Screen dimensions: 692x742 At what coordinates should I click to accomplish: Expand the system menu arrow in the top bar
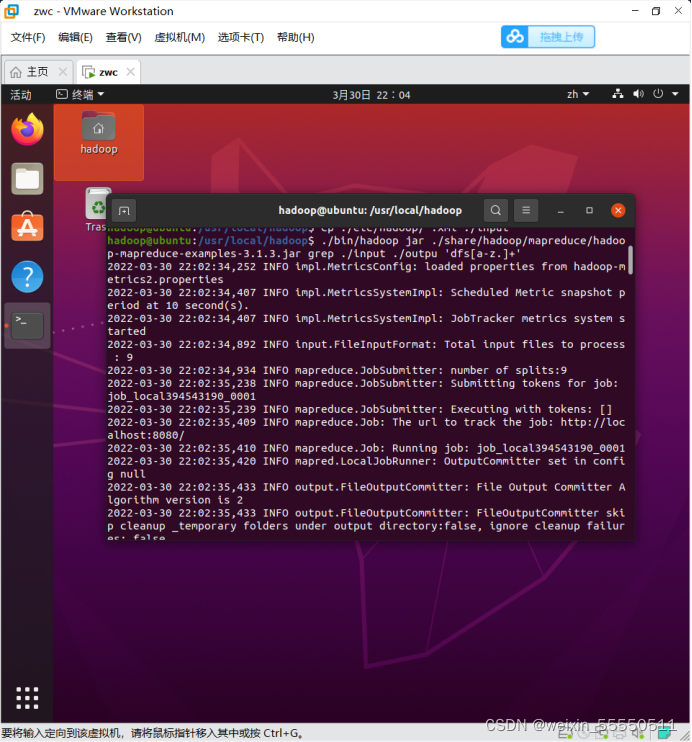pos(675,94)
